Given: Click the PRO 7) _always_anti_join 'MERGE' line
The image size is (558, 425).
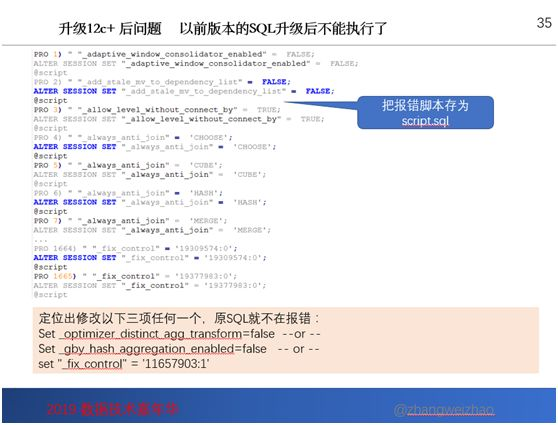Looking at the screenshot, I should [131, 221].
